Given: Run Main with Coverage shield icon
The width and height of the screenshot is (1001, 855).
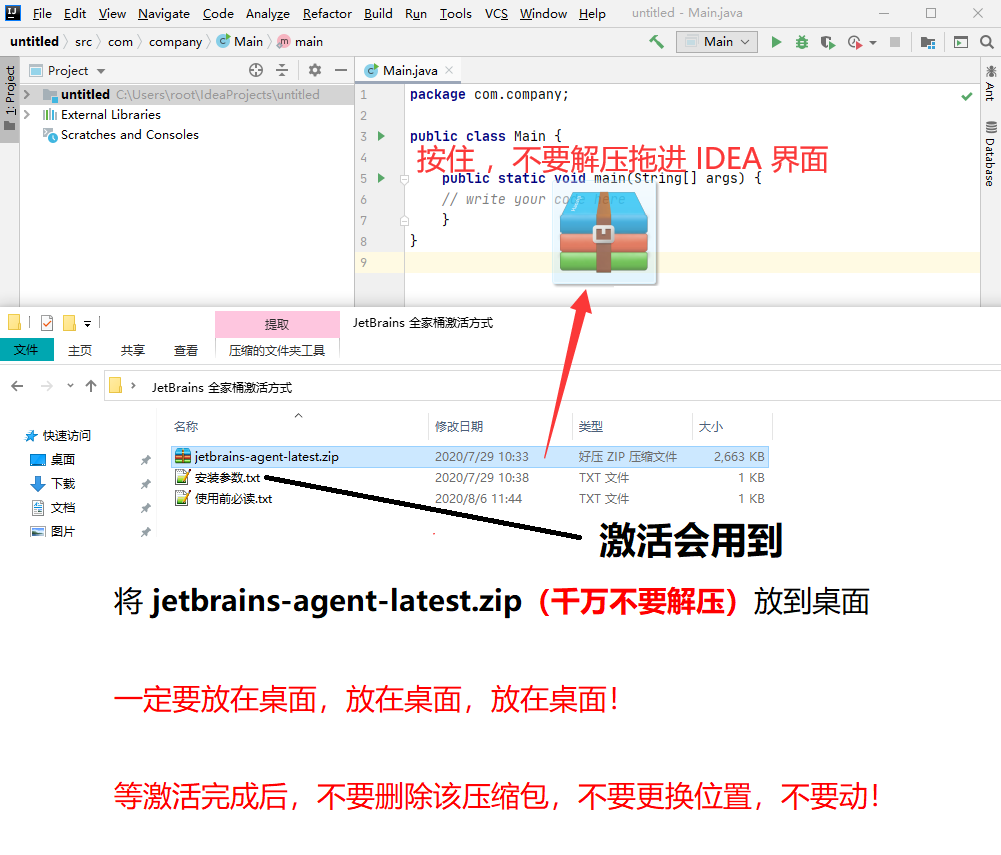Looking at the screenshot, I should tap(830, 42).
